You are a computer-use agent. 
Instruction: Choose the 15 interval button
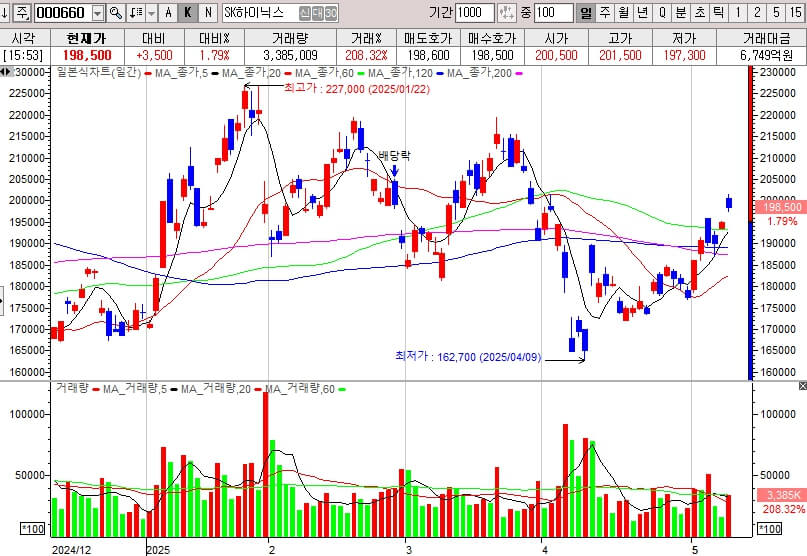click(x=796, y=12)
